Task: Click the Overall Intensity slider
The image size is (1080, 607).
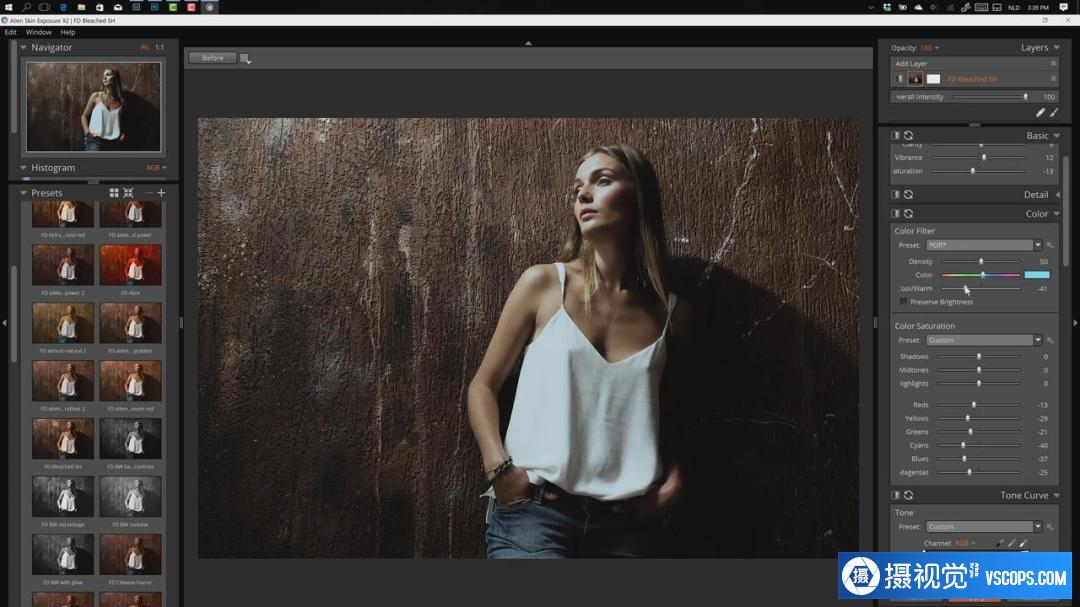Action: [991, 97]
